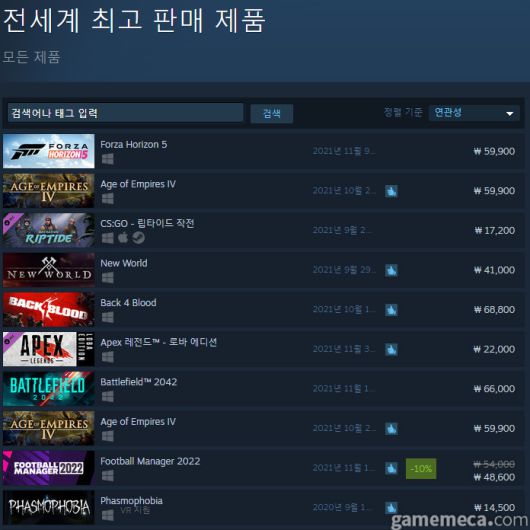This screenshot has width=530, height=530.
Task: Click the 검색 search button
Action: 272,114
